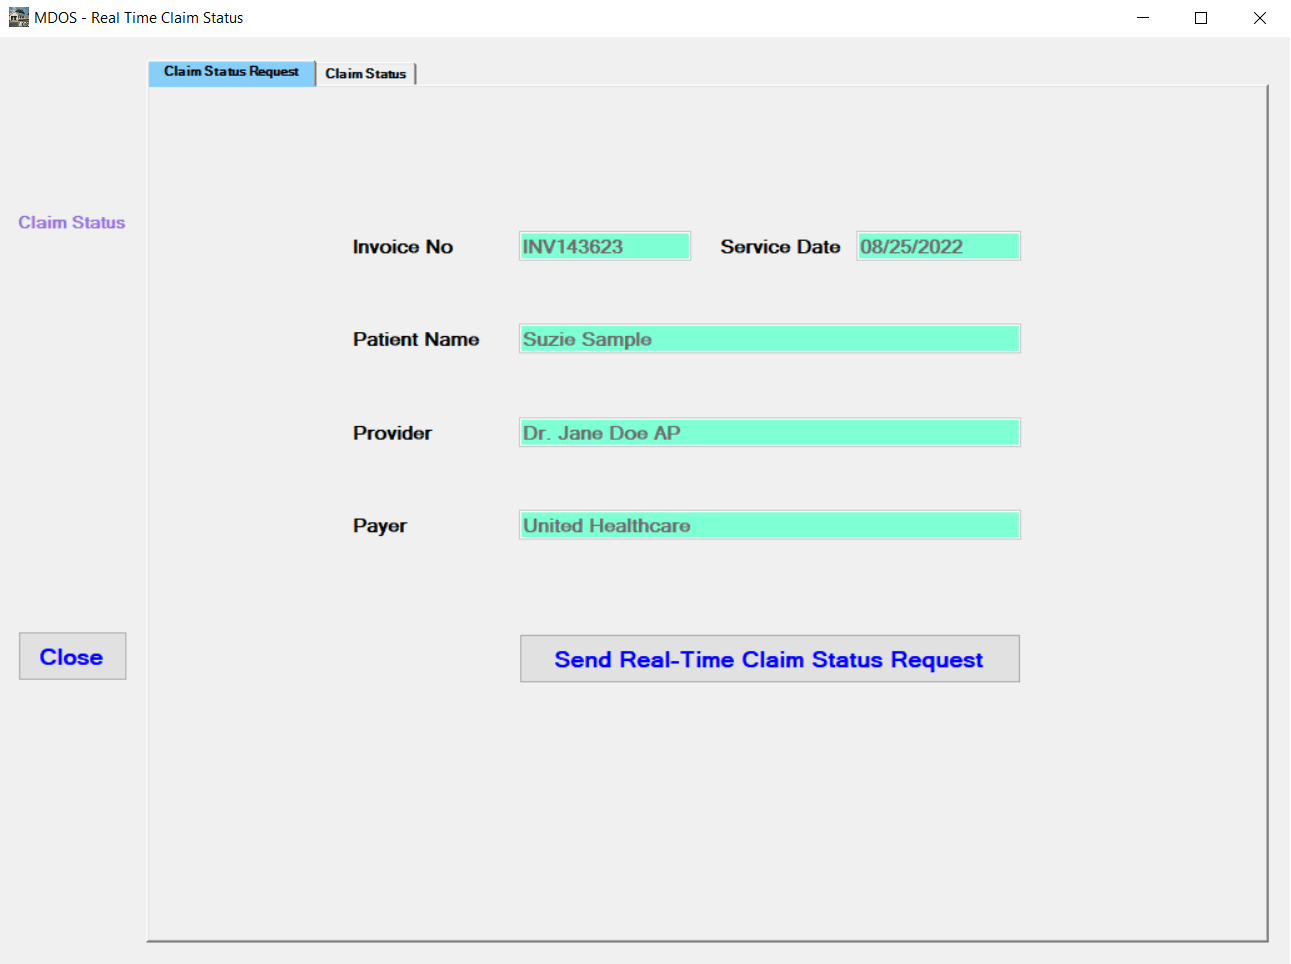Click the Provider field containing Dr. Jane Doe AP

(769, 432)
